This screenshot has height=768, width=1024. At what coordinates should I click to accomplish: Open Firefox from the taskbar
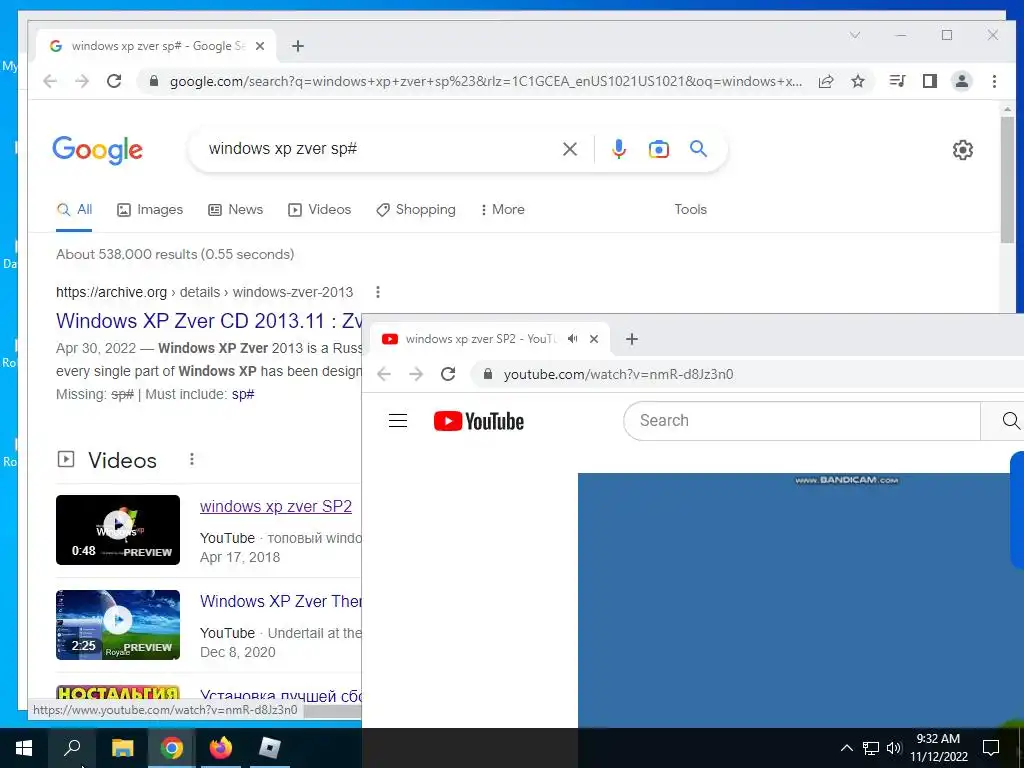[221, 748]
